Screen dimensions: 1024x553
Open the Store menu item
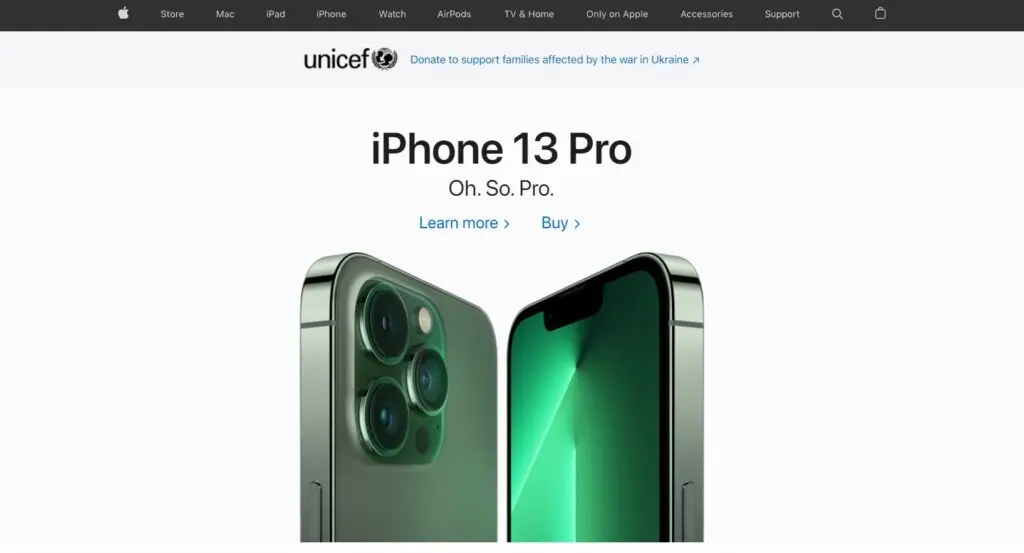point(172,14)
